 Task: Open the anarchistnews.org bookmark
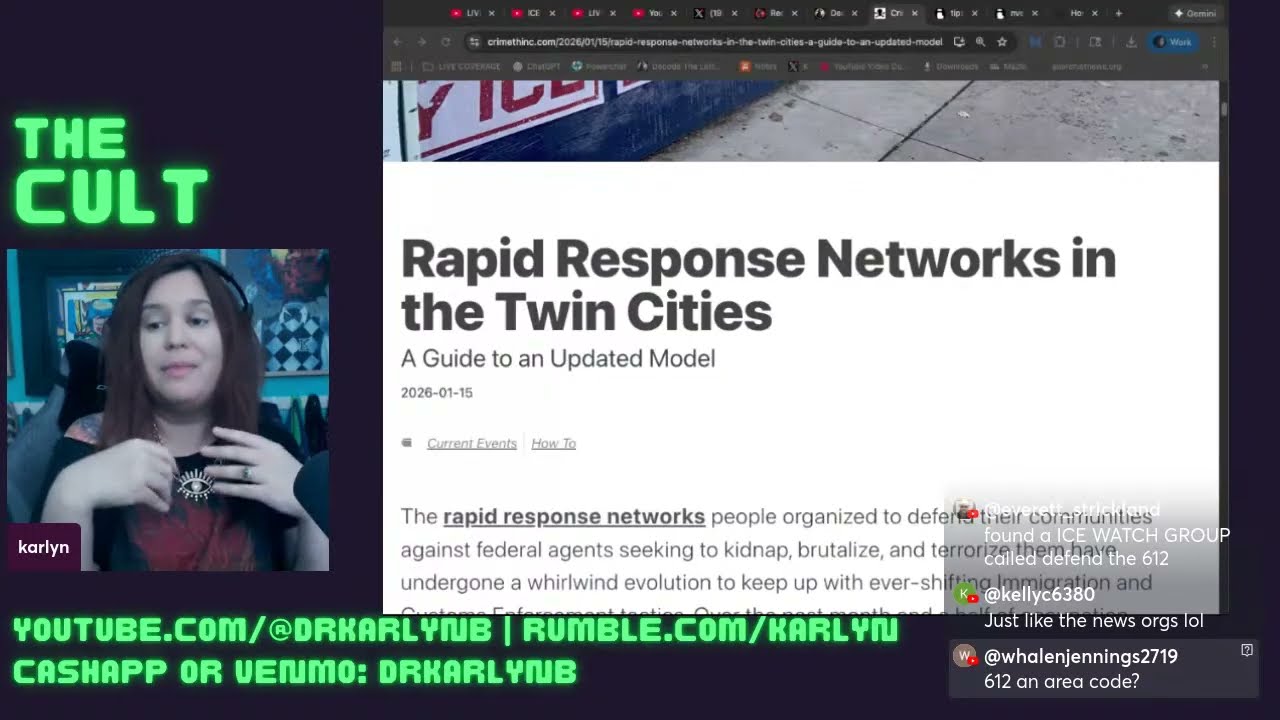pyautogui.click(x=1087, y=67)
